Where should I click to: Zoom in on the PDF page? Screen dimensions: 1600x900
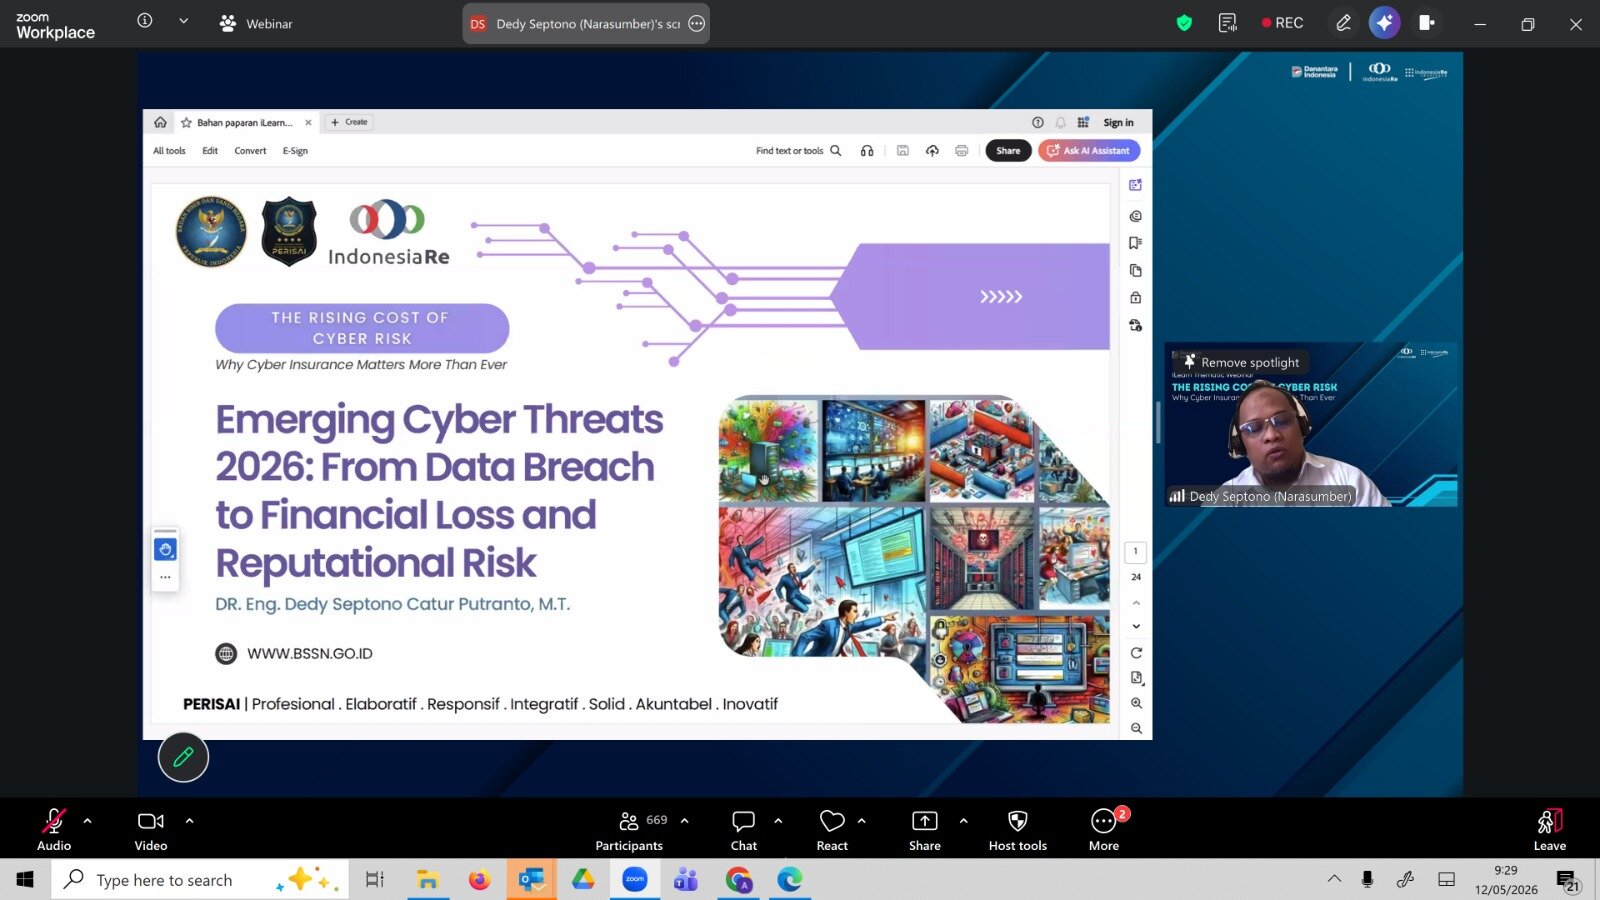(x=1136, y=703)
